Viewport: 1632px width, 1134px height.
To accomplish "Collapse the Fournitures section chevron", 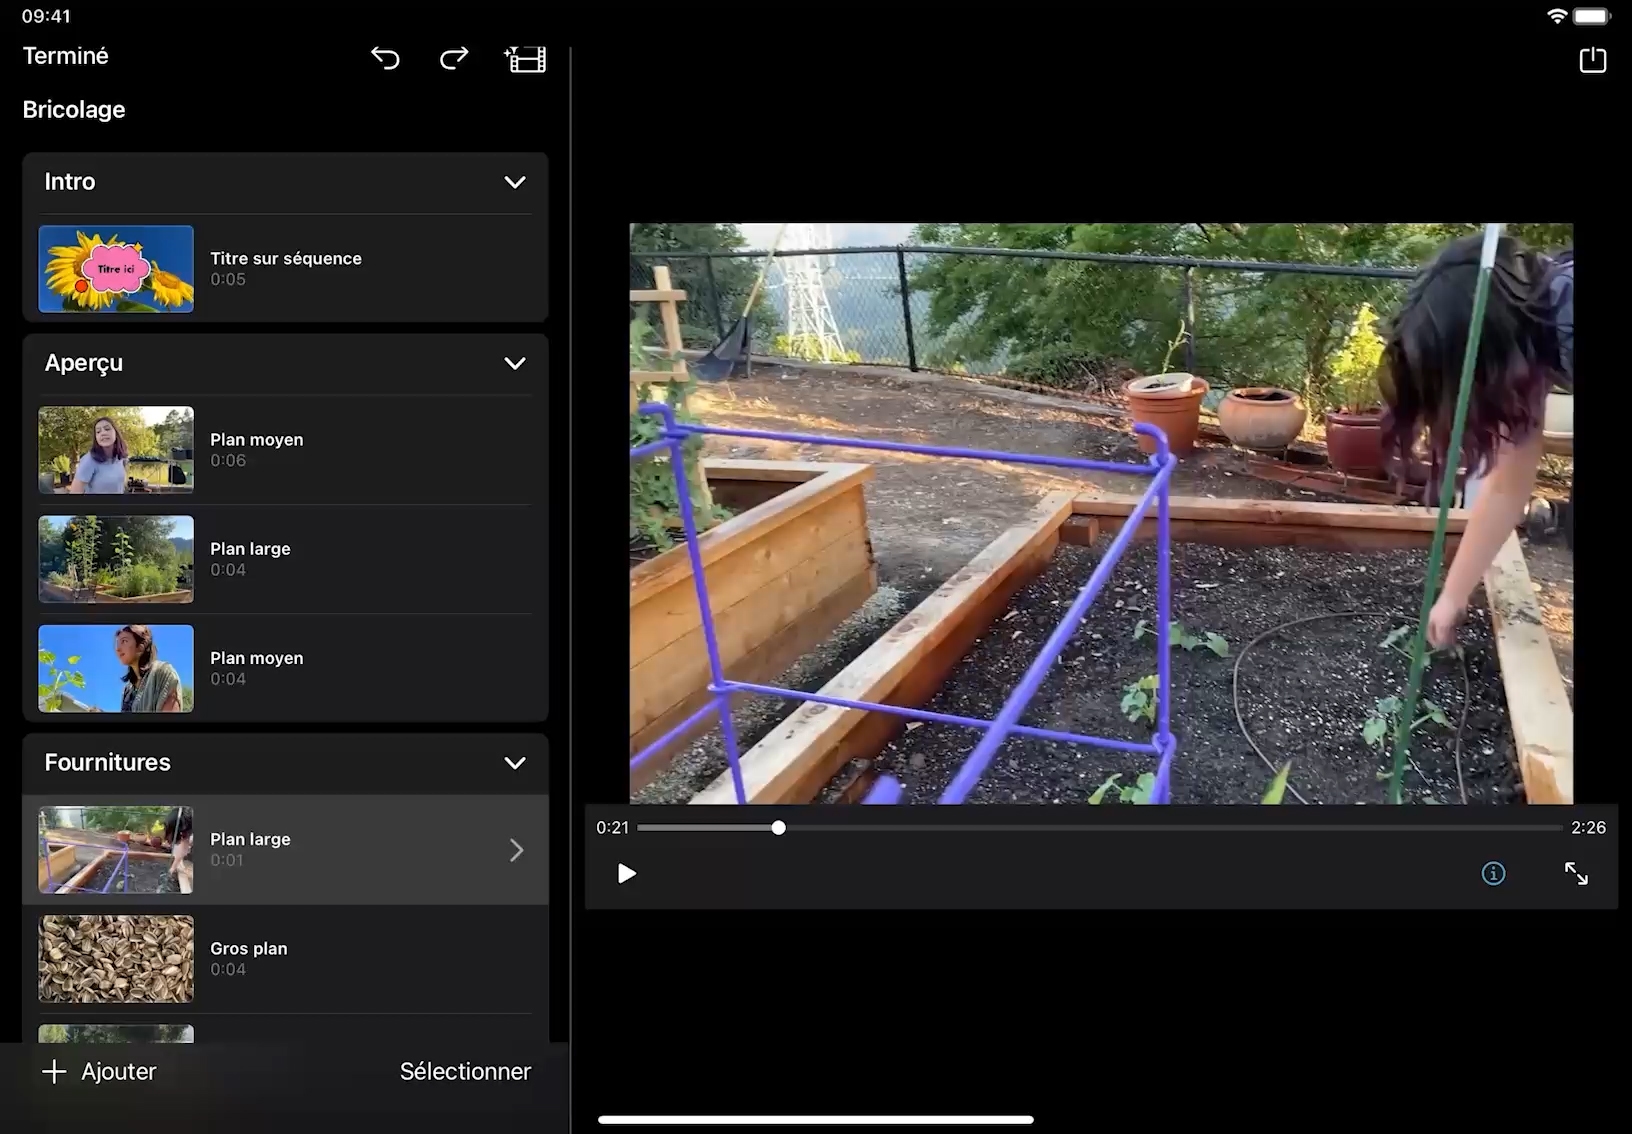I will (515, 763).
